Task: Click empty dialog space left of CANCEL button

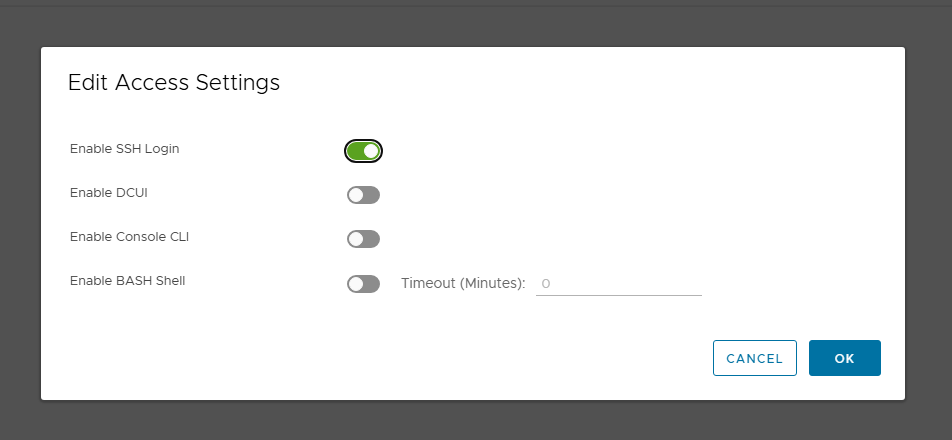Action: [x=400, y=358]
